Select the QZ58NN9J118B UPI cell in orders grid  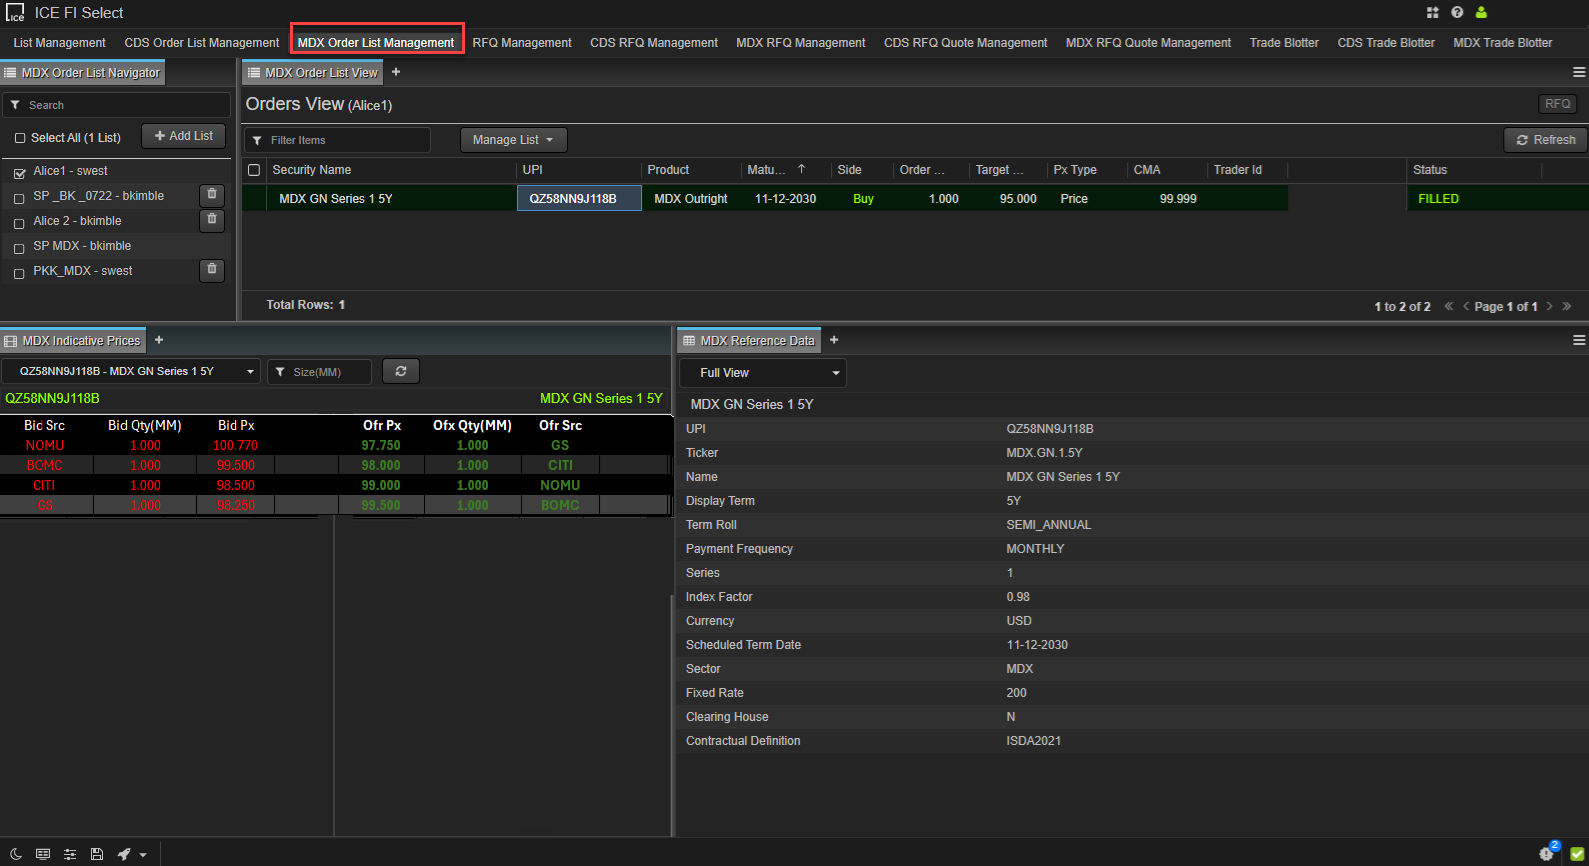click(x=579, y=198)
